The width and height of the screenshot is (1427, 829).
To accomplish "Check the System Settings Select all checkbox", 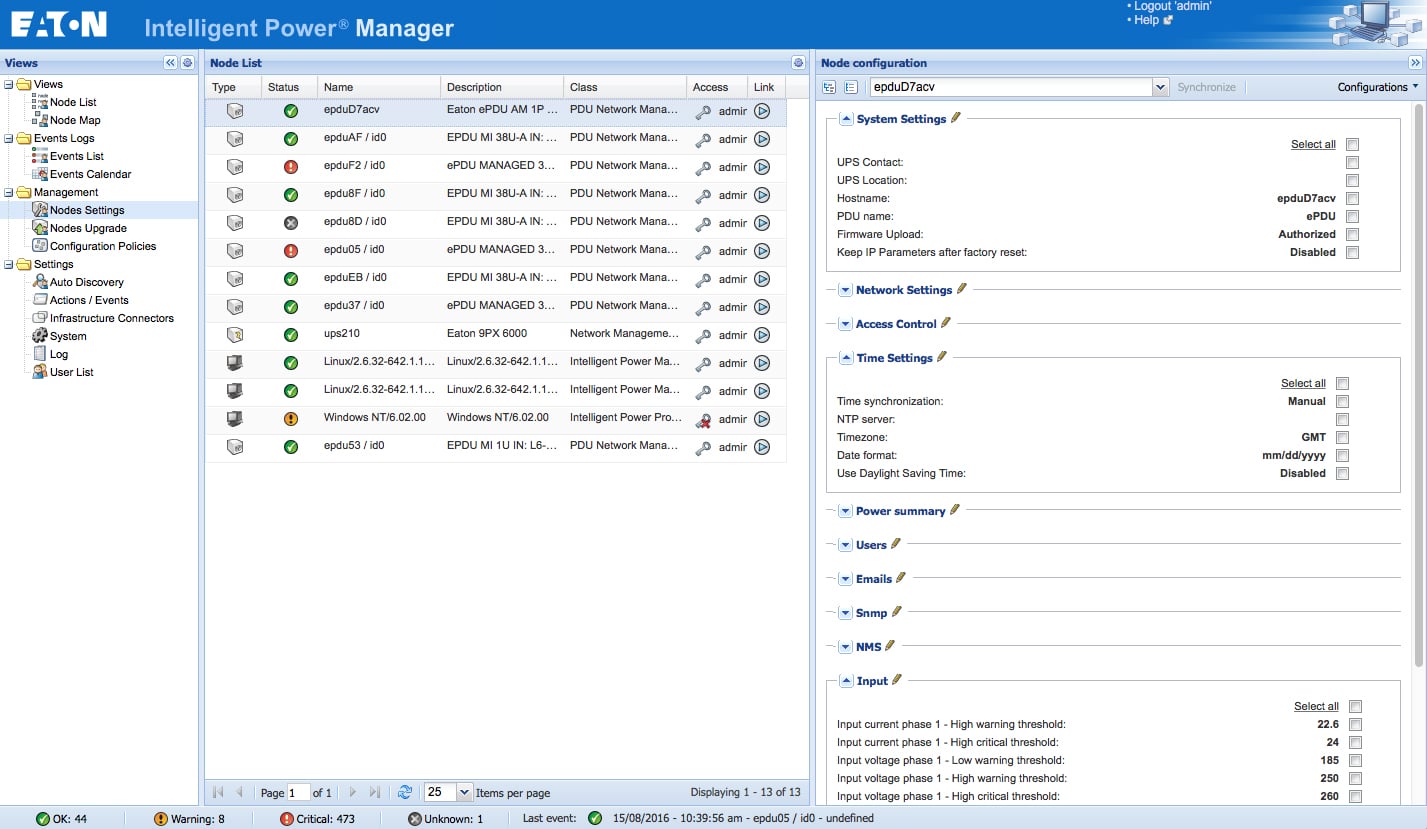I will (1352, 144).
